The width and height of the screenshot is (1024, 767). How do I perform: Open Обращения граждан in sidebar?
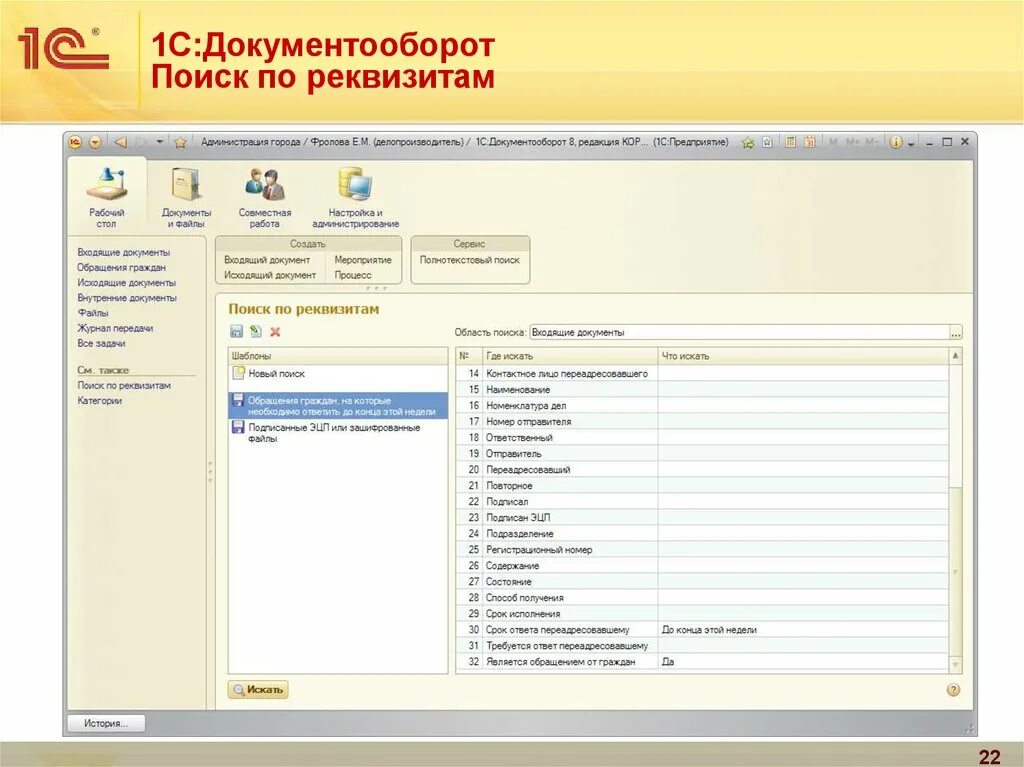[x=121, y=267]
